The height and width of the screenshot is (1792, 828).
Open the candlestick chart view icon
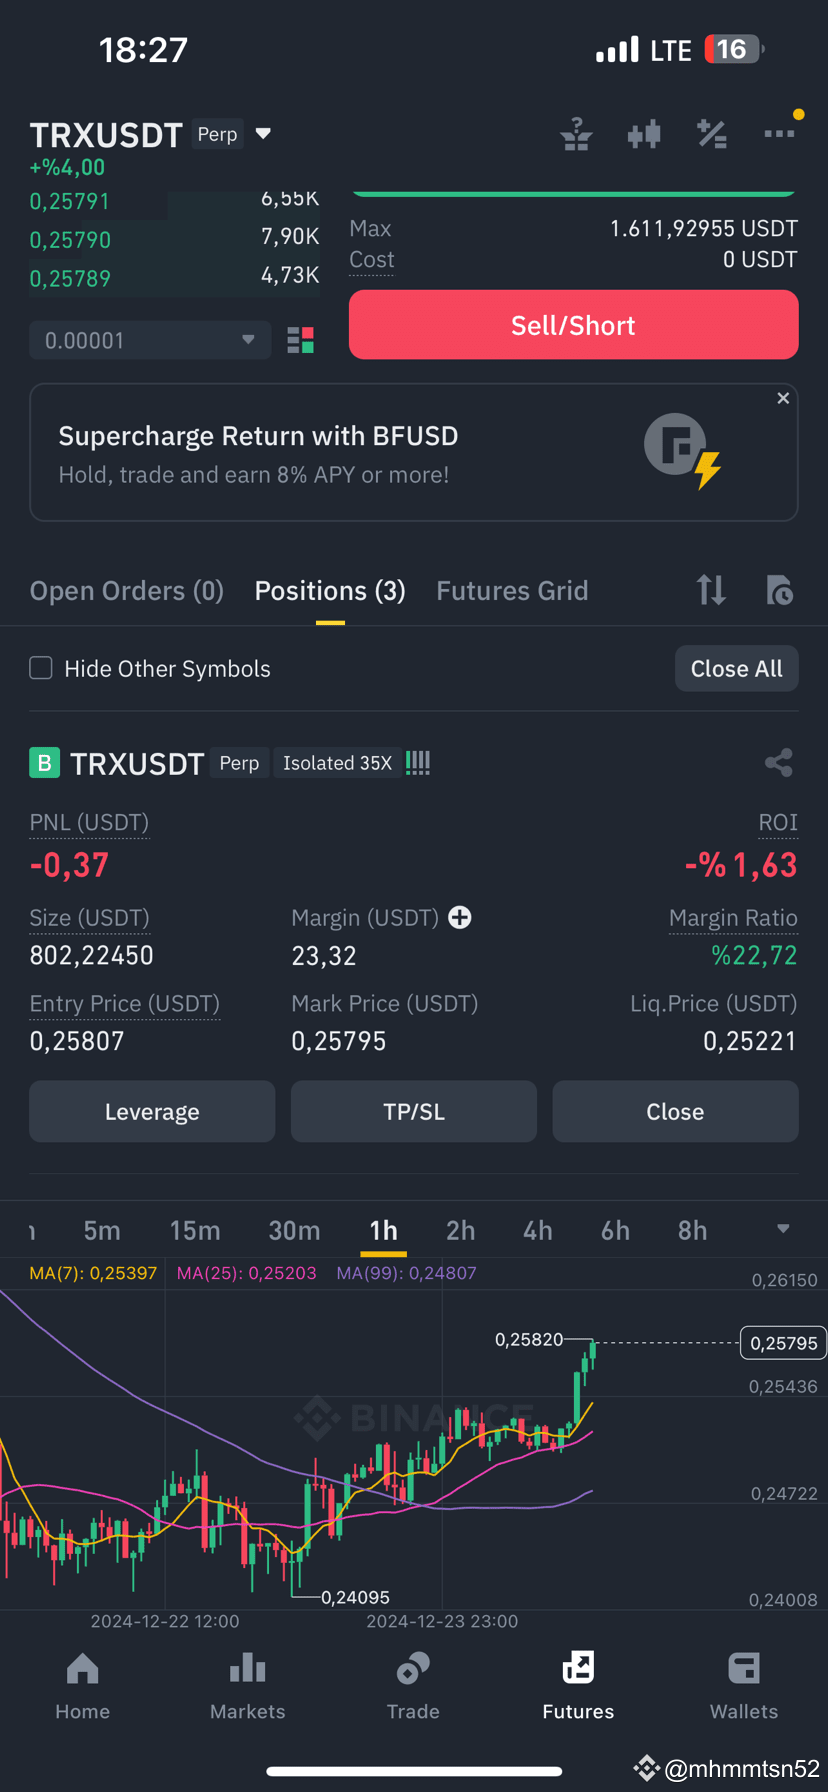click(x=644, y=134)
